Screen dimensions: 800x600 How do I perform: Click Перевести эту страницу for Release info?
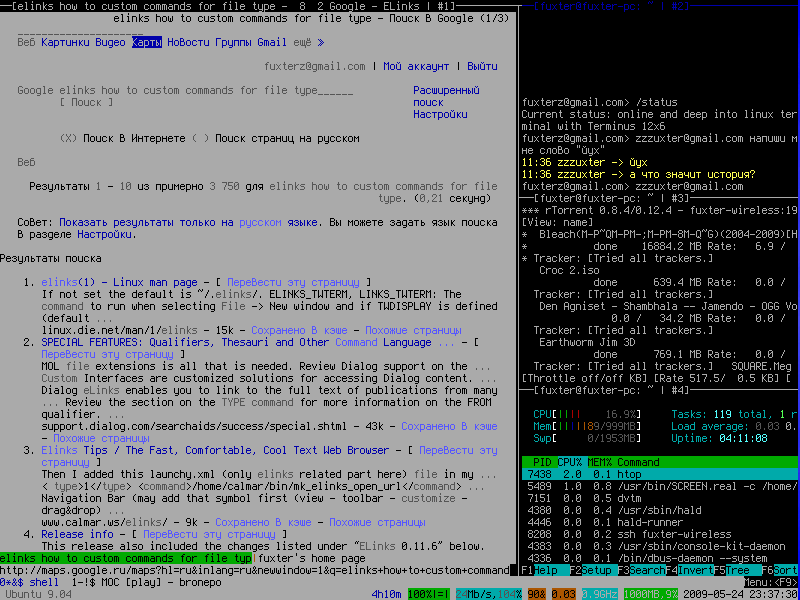pos(209,535)
